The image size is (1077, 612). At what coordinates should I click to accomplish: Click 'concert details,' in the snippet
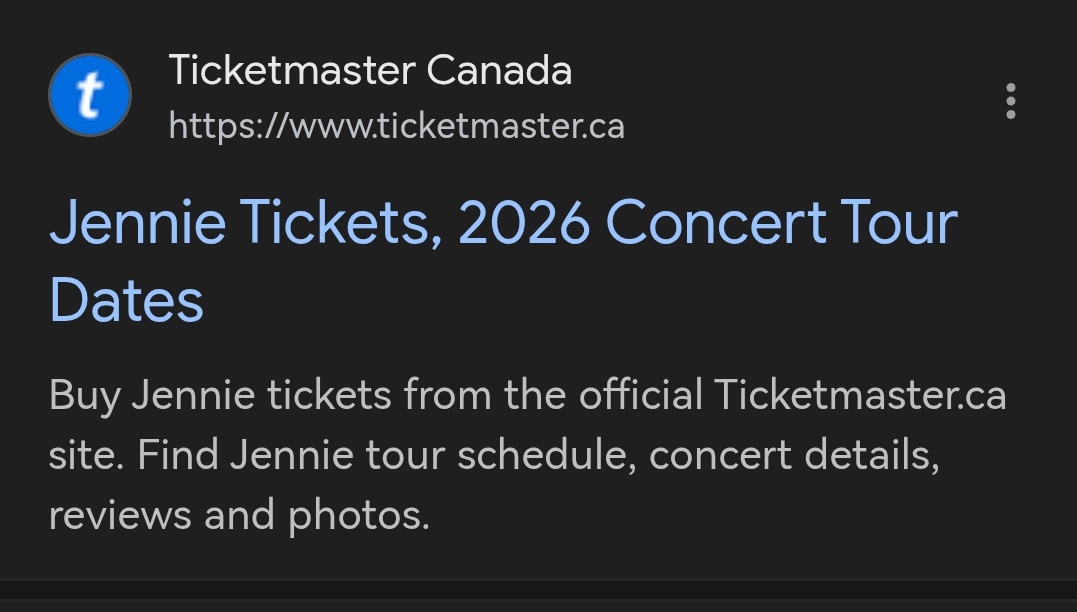pyautogui.click(x=794, y=456)
